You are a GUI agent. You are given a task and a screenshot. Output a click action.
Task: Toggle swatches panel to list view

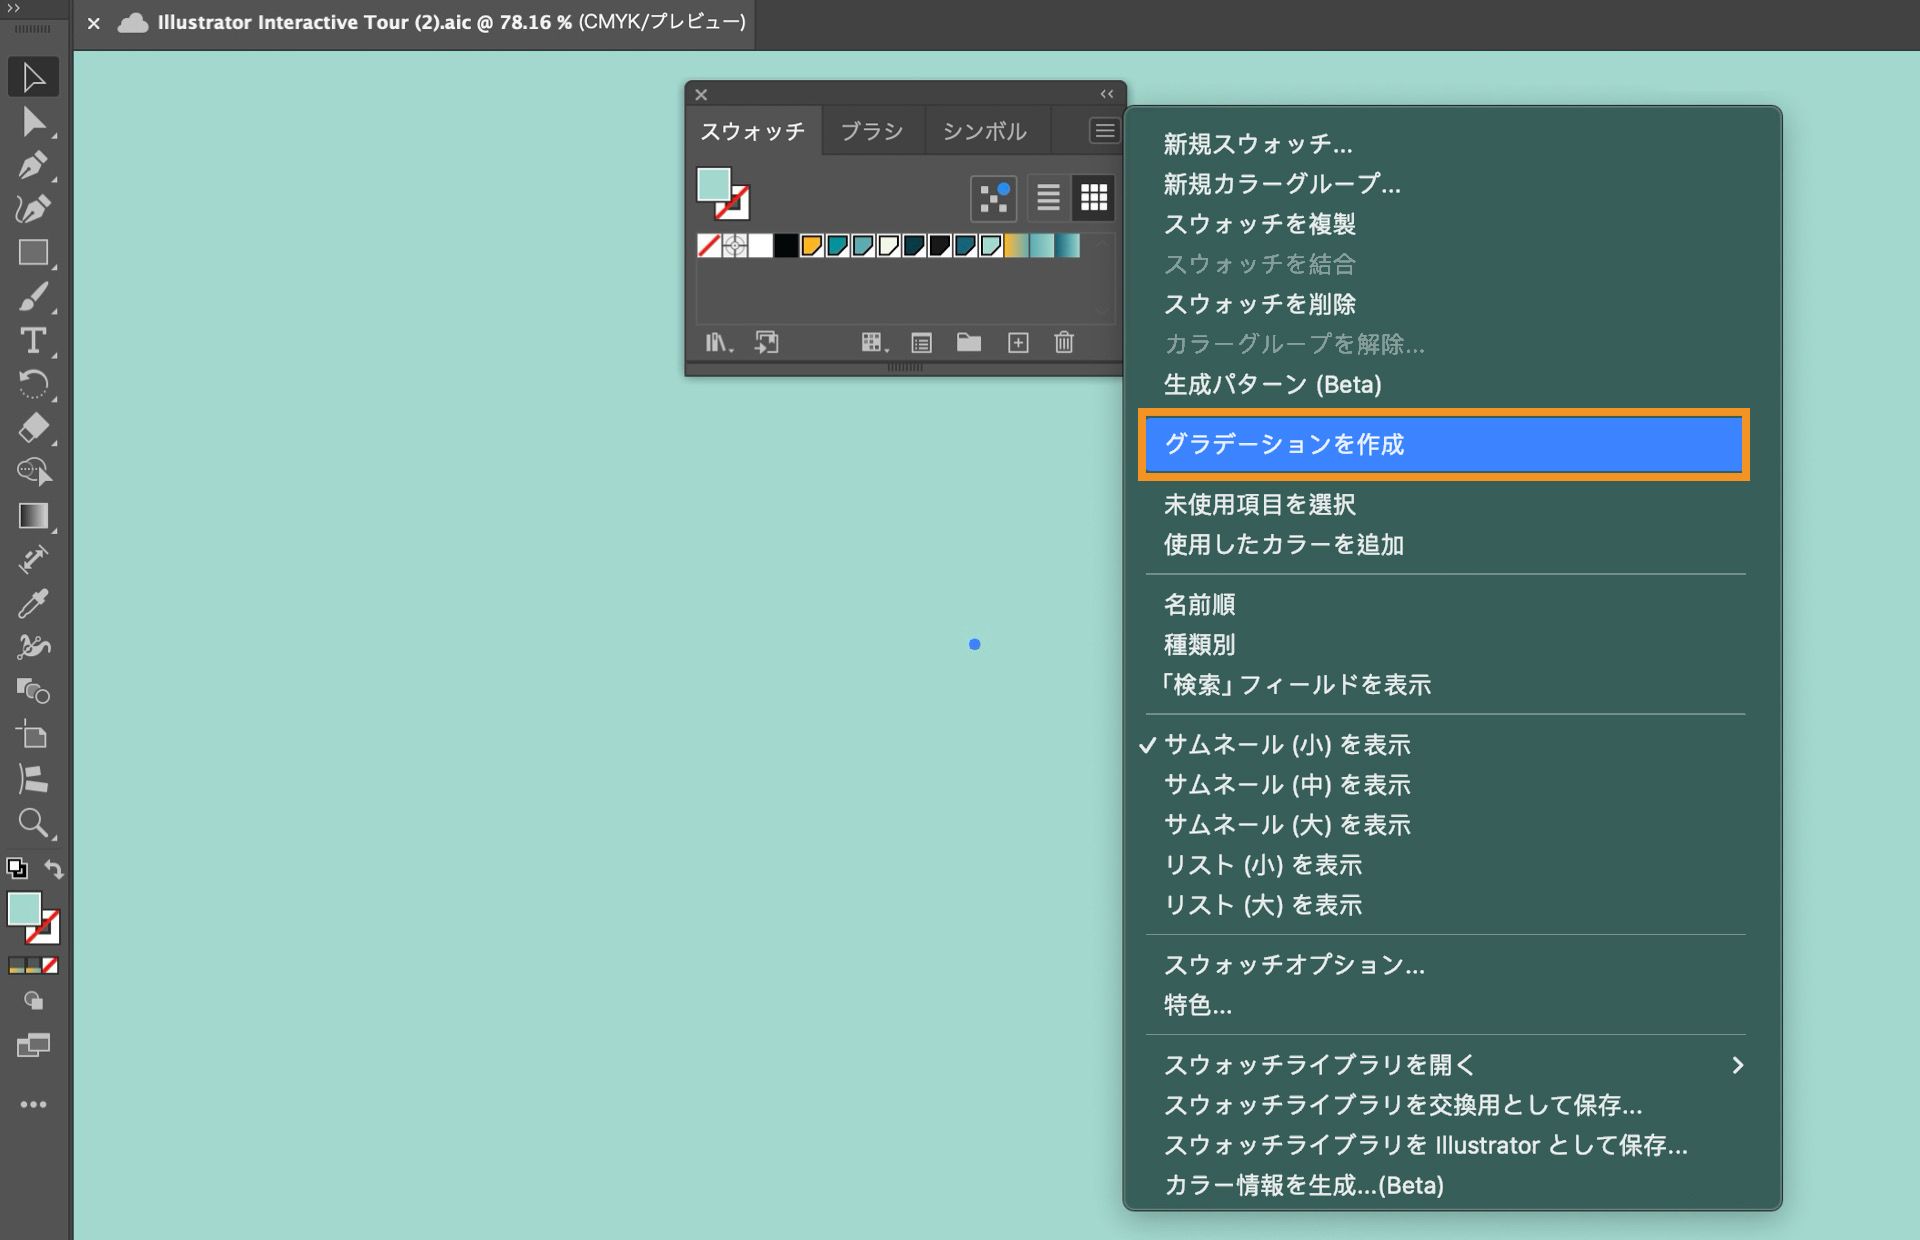pyautogui.click(x=1048, y=197)
